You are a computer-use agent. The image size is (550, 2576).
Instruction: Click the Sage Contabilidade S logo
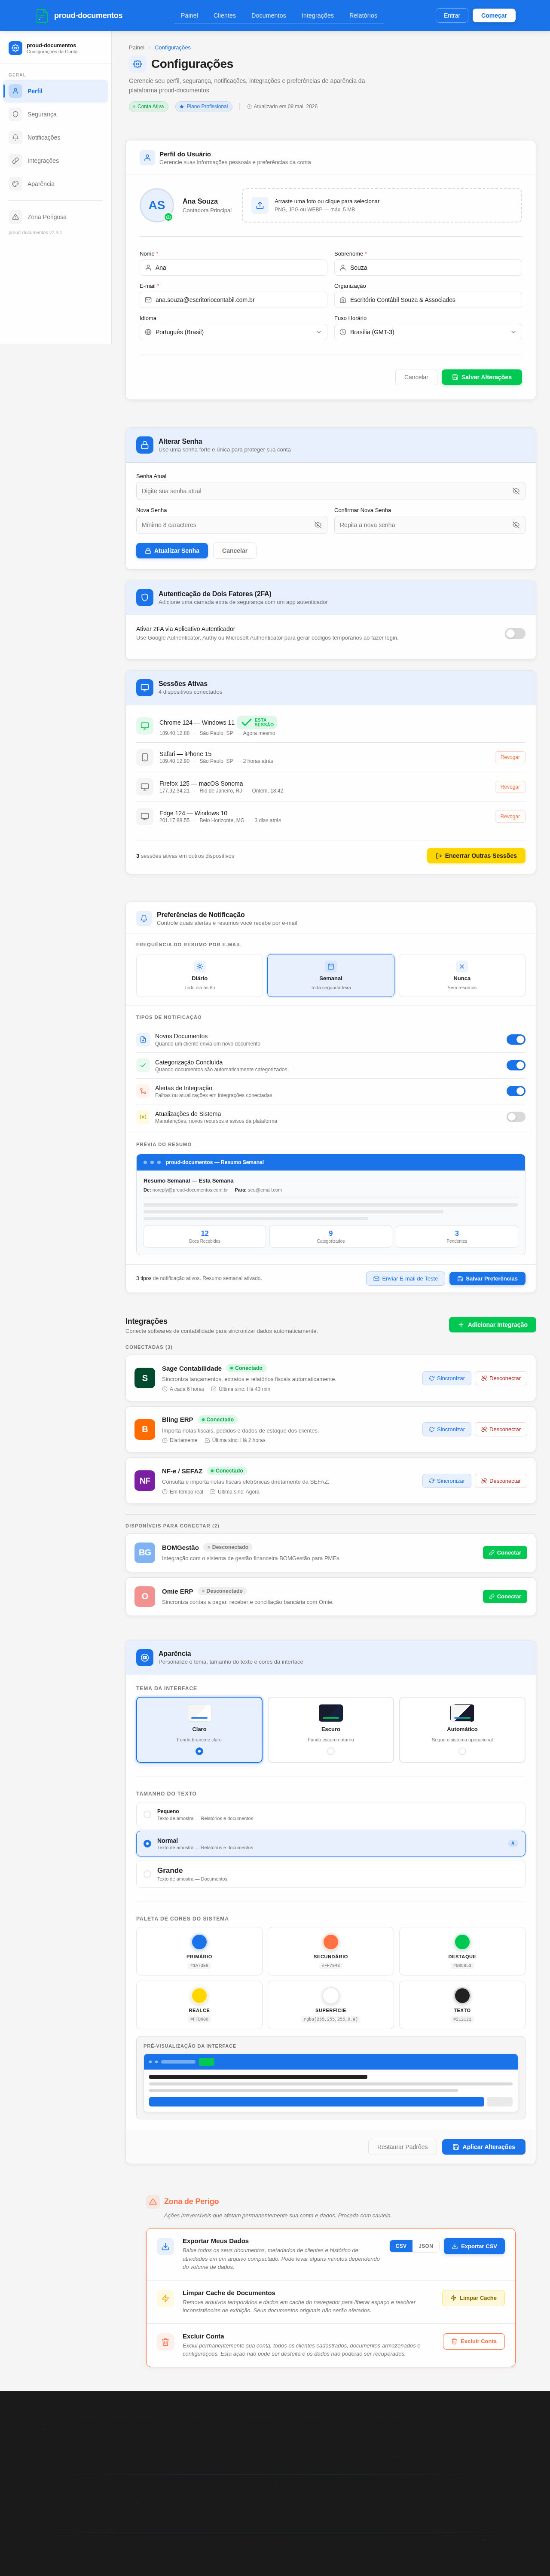[145, 1378]
